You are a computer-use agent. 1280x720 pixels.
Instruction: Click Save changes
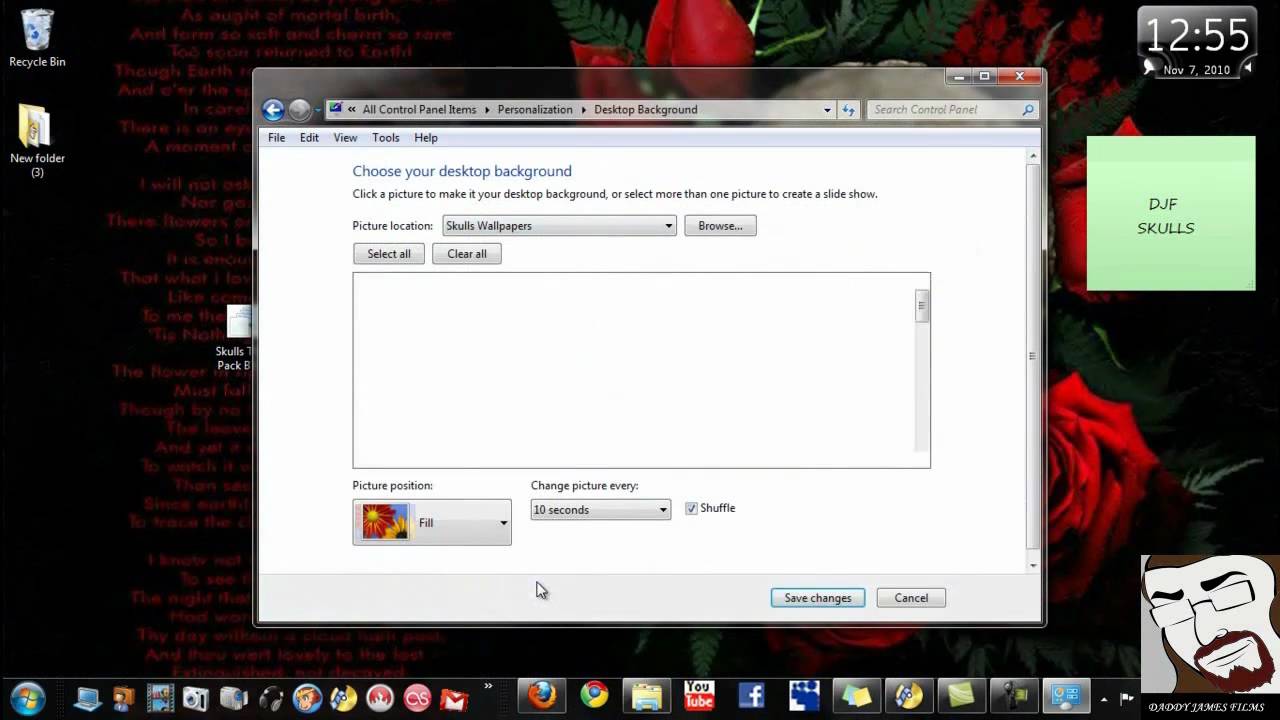[x=818, y=598]
